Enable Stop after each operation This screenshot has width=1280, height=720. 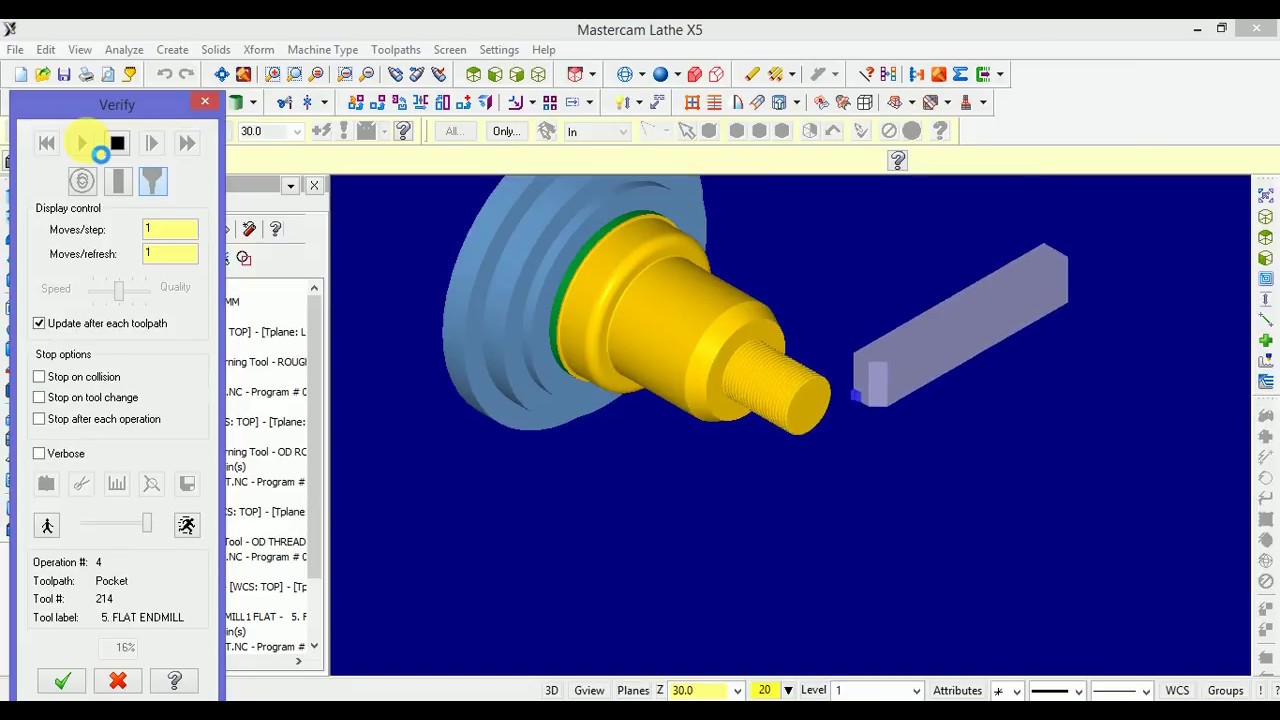[39, 419]
